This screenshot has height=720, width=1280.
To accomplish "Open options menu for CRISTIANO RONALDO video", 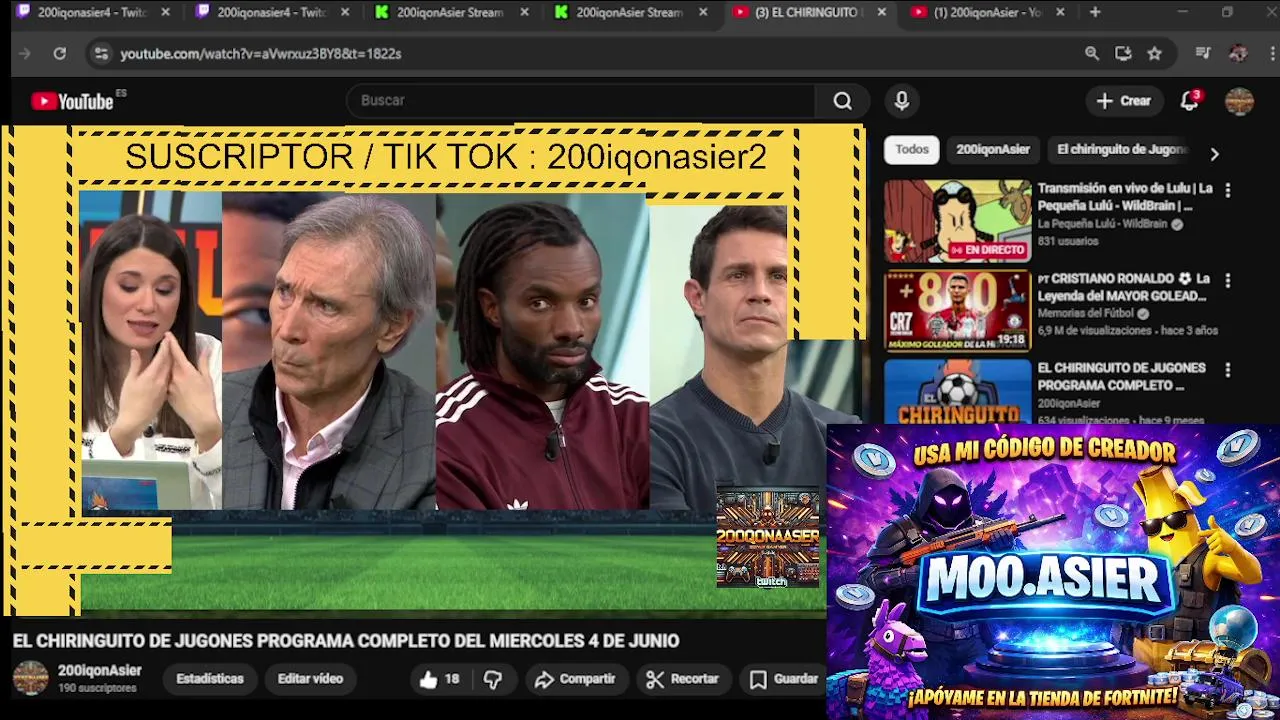I will point(1227,280).
